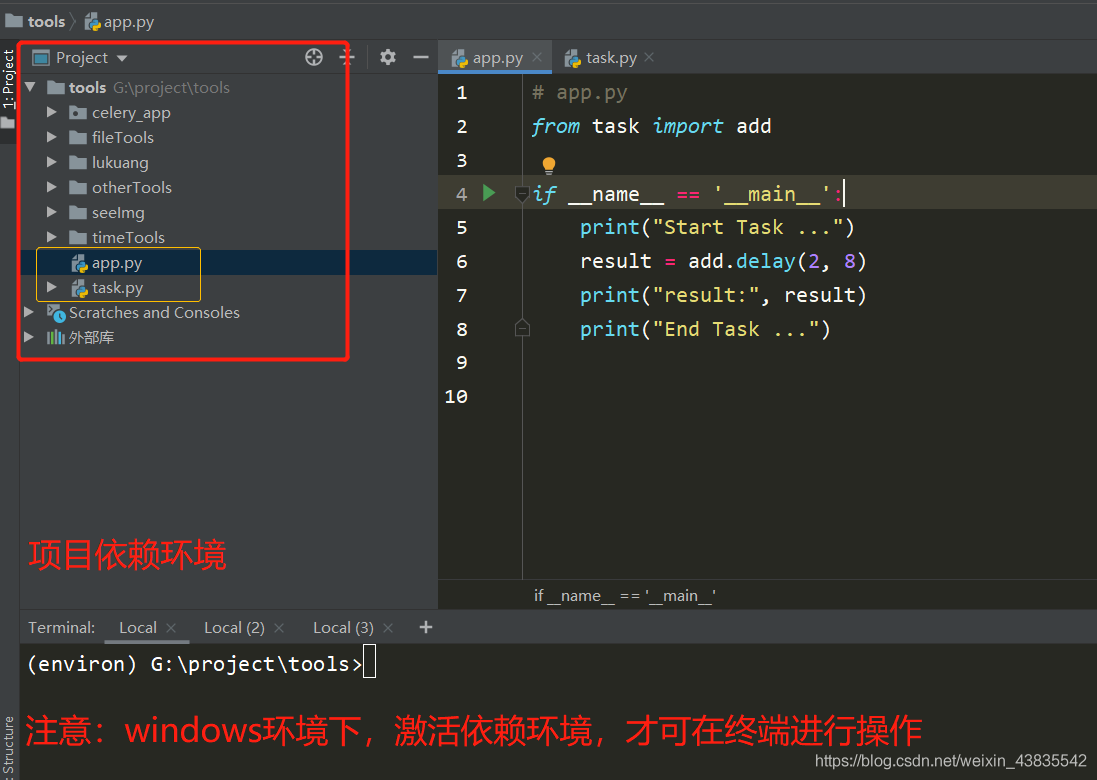The height and width of the screenshot is (780, 1097).
Task: Collapse the tools root folder arrow
Action: pyautogui.click(x=30, y=87)
